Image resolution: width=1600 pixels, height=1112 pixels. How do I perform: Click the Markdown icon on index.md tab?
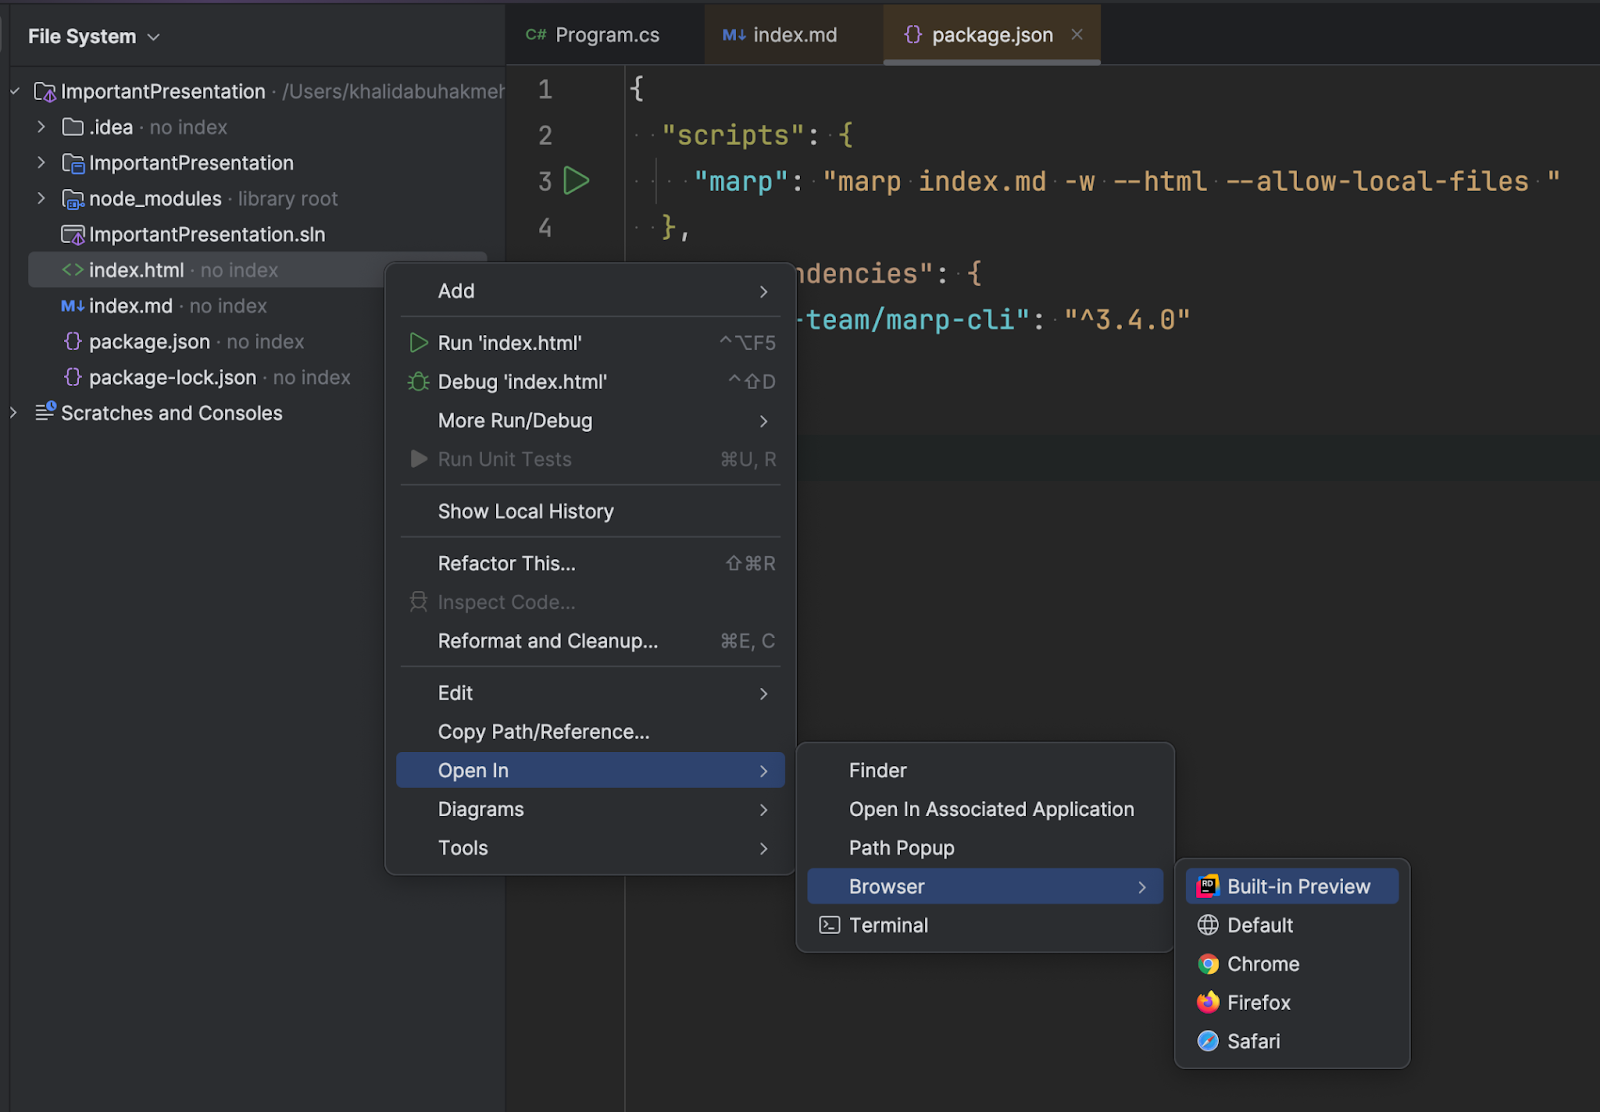click(734, 35)
